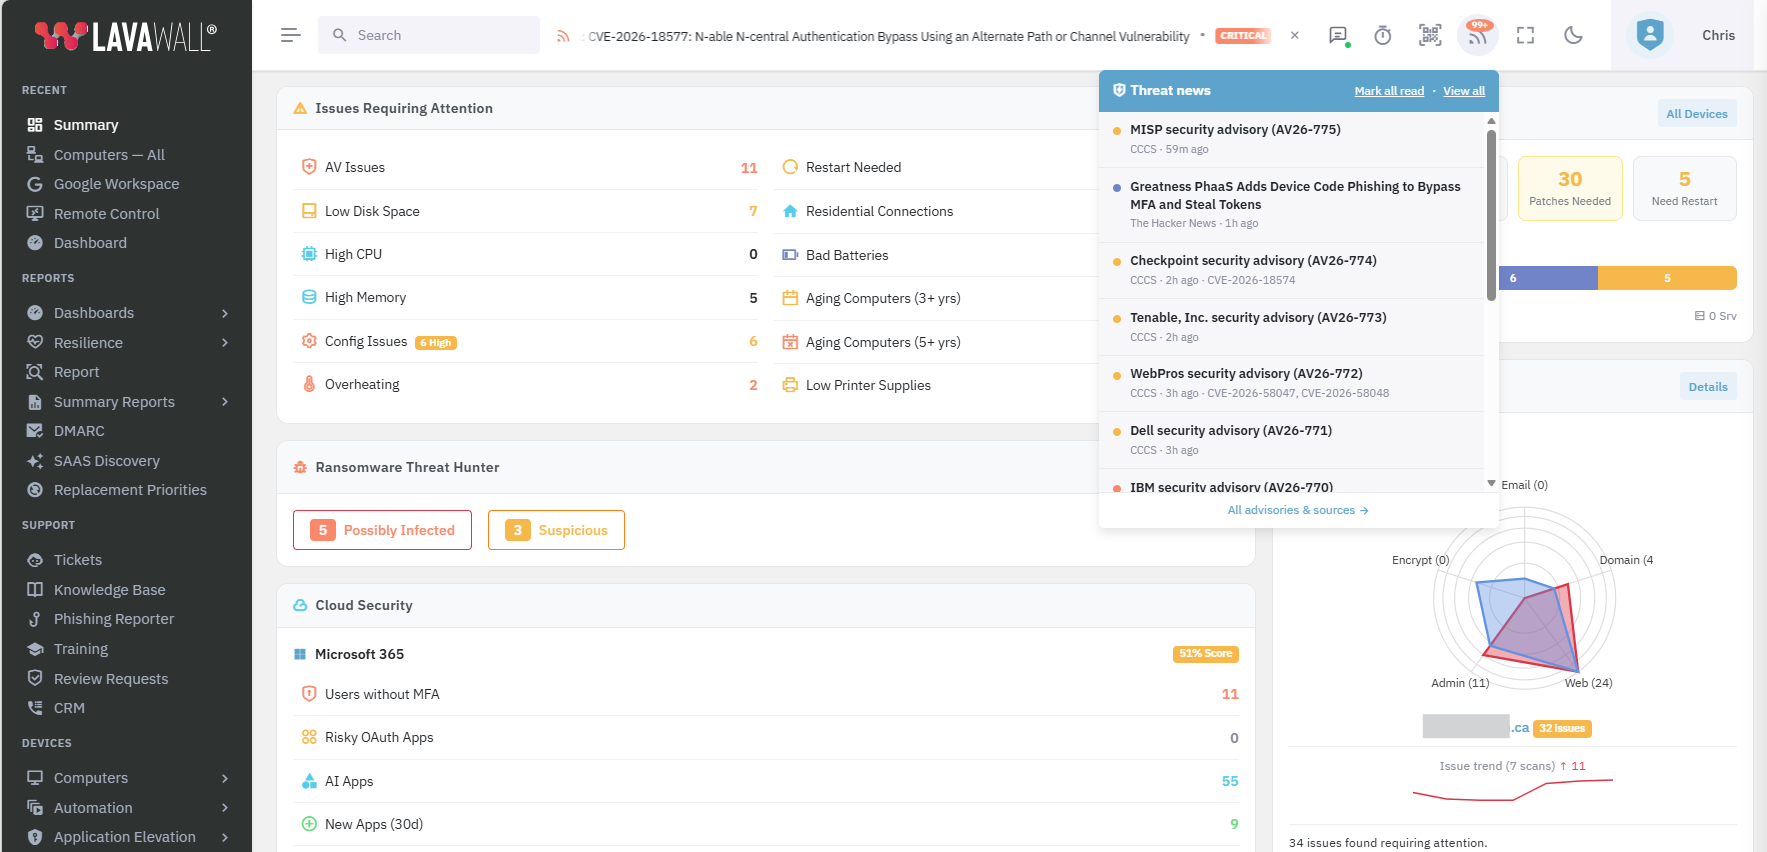Open the 5 Possibly Infected button
1767x852 pixels.
[382, 530]
